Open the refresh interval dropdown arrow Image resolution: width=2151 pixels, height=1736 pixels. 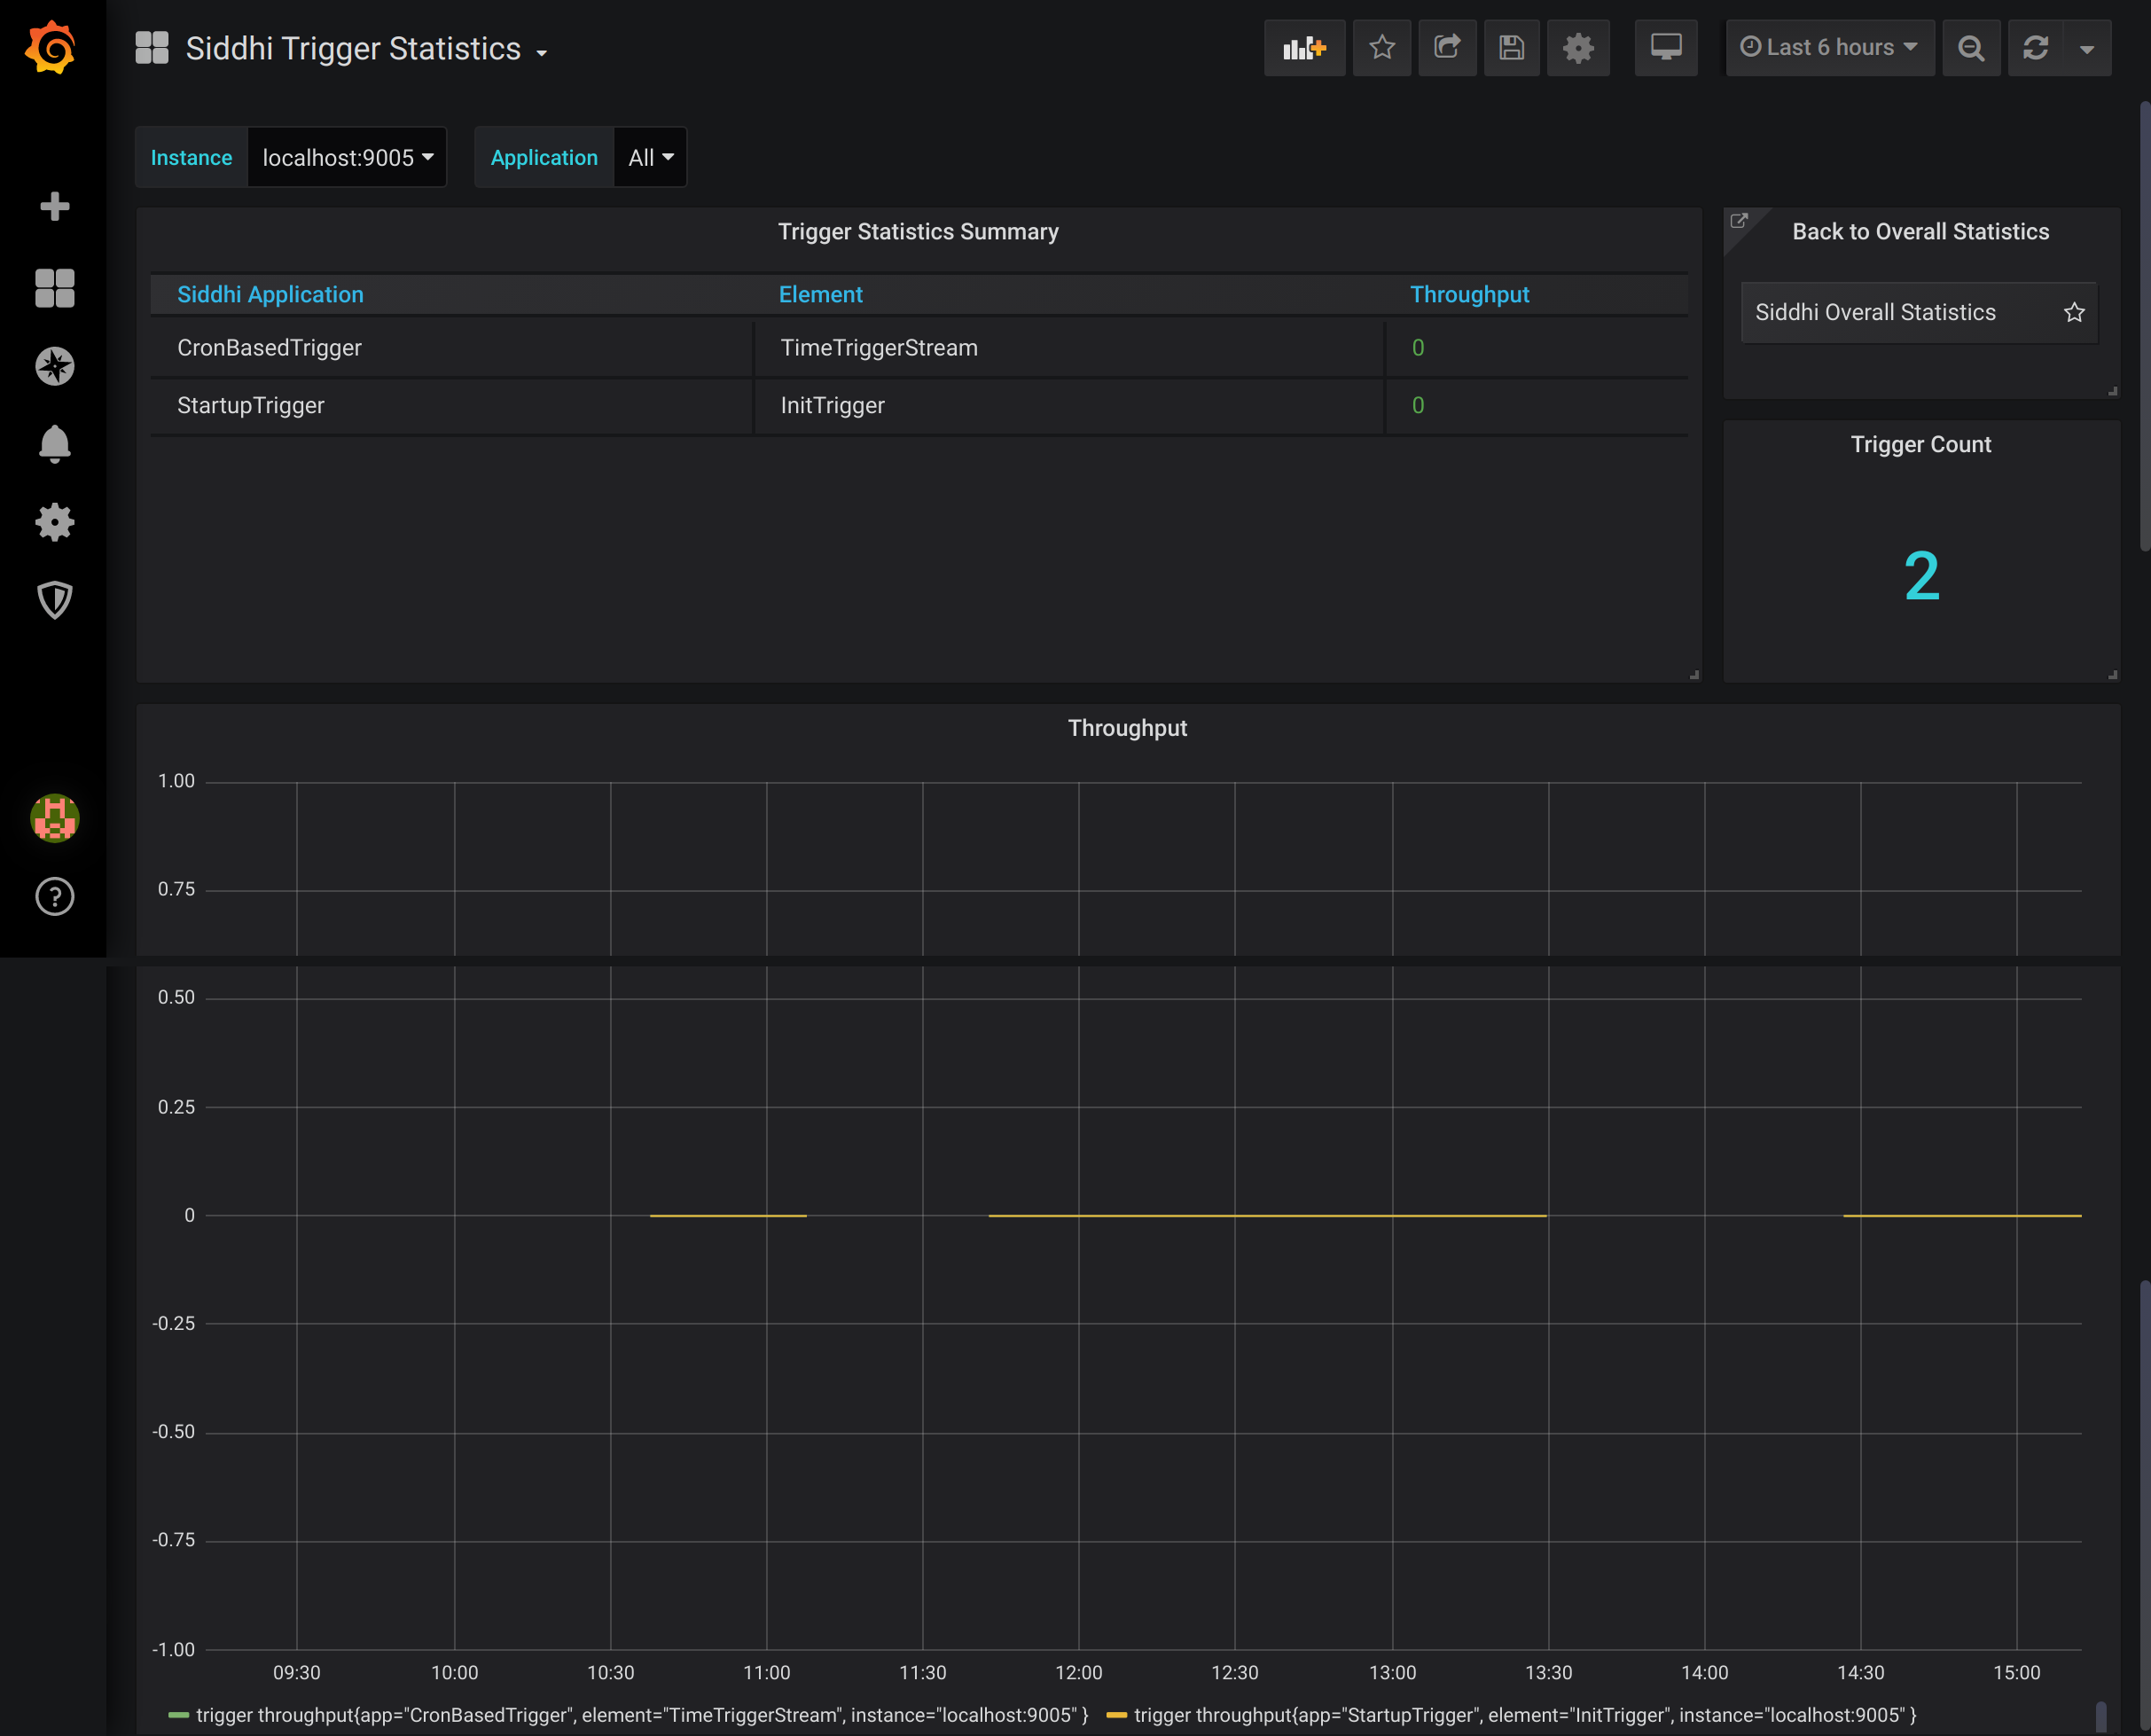(2087, 47)
